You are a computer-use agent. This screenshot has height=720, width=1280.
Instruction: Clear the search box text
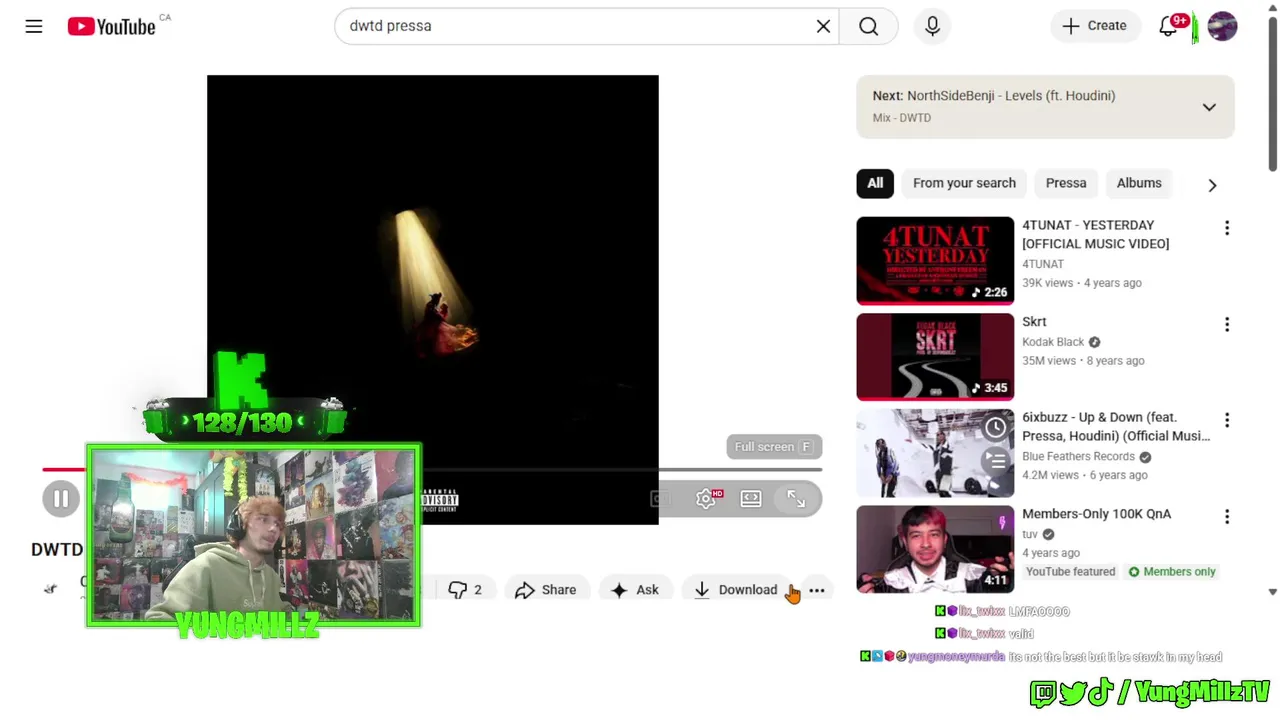823,26
